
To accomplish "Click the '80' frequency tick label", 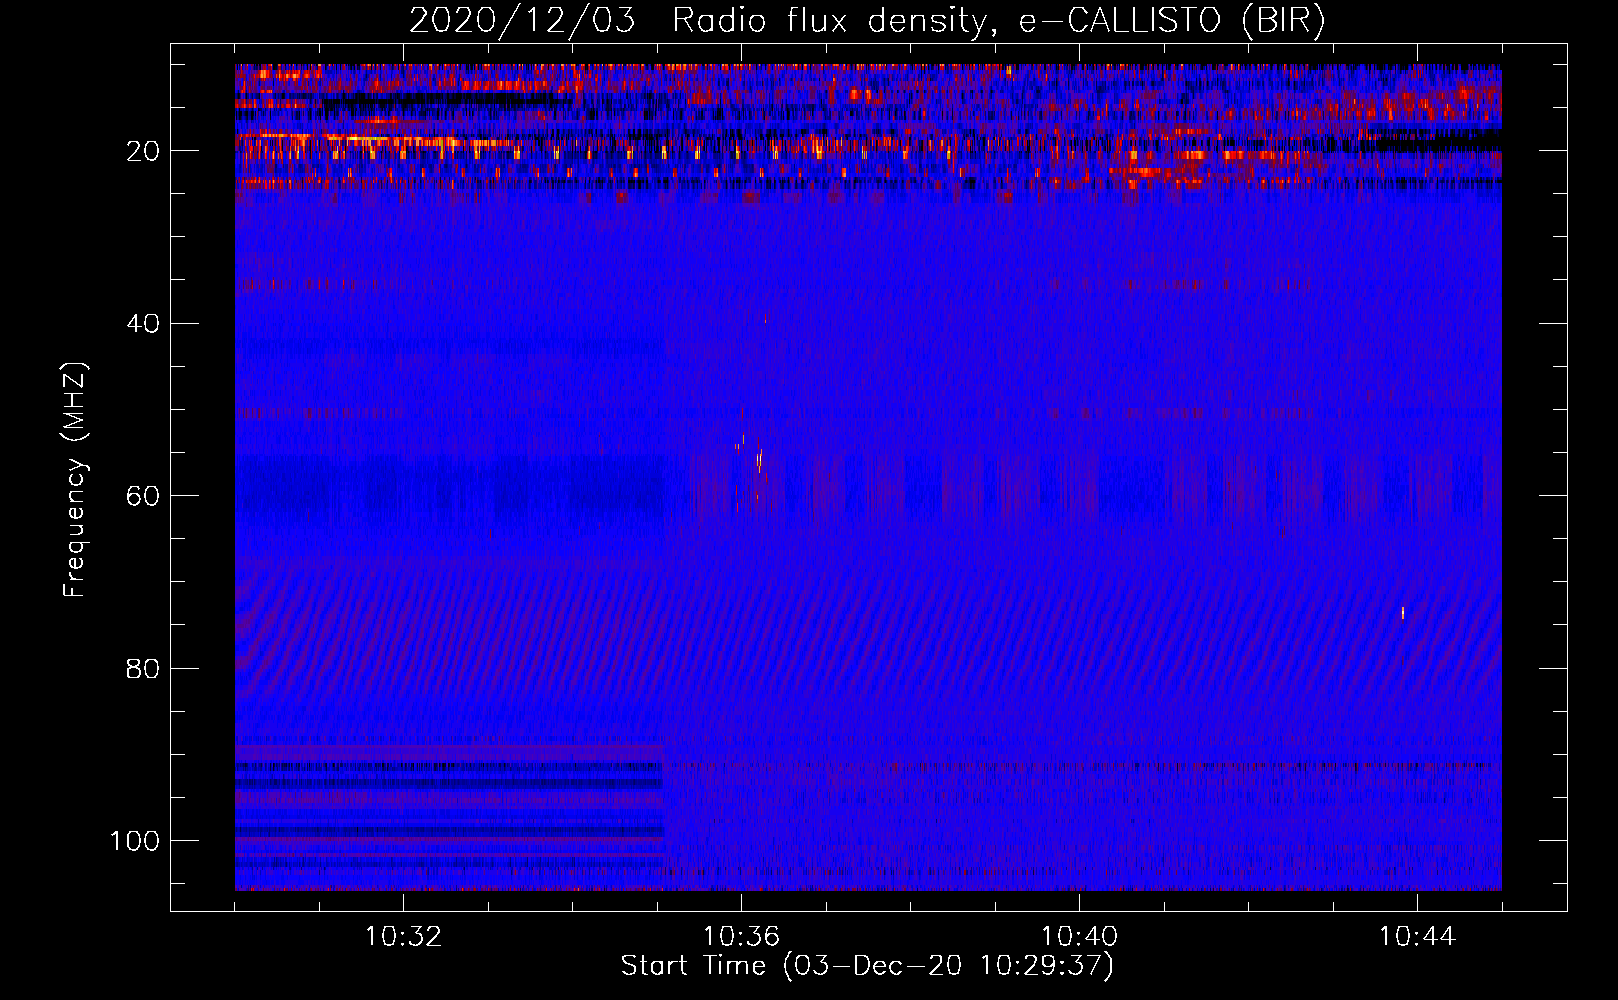I will pyautogui.click(x=143, y=669).
